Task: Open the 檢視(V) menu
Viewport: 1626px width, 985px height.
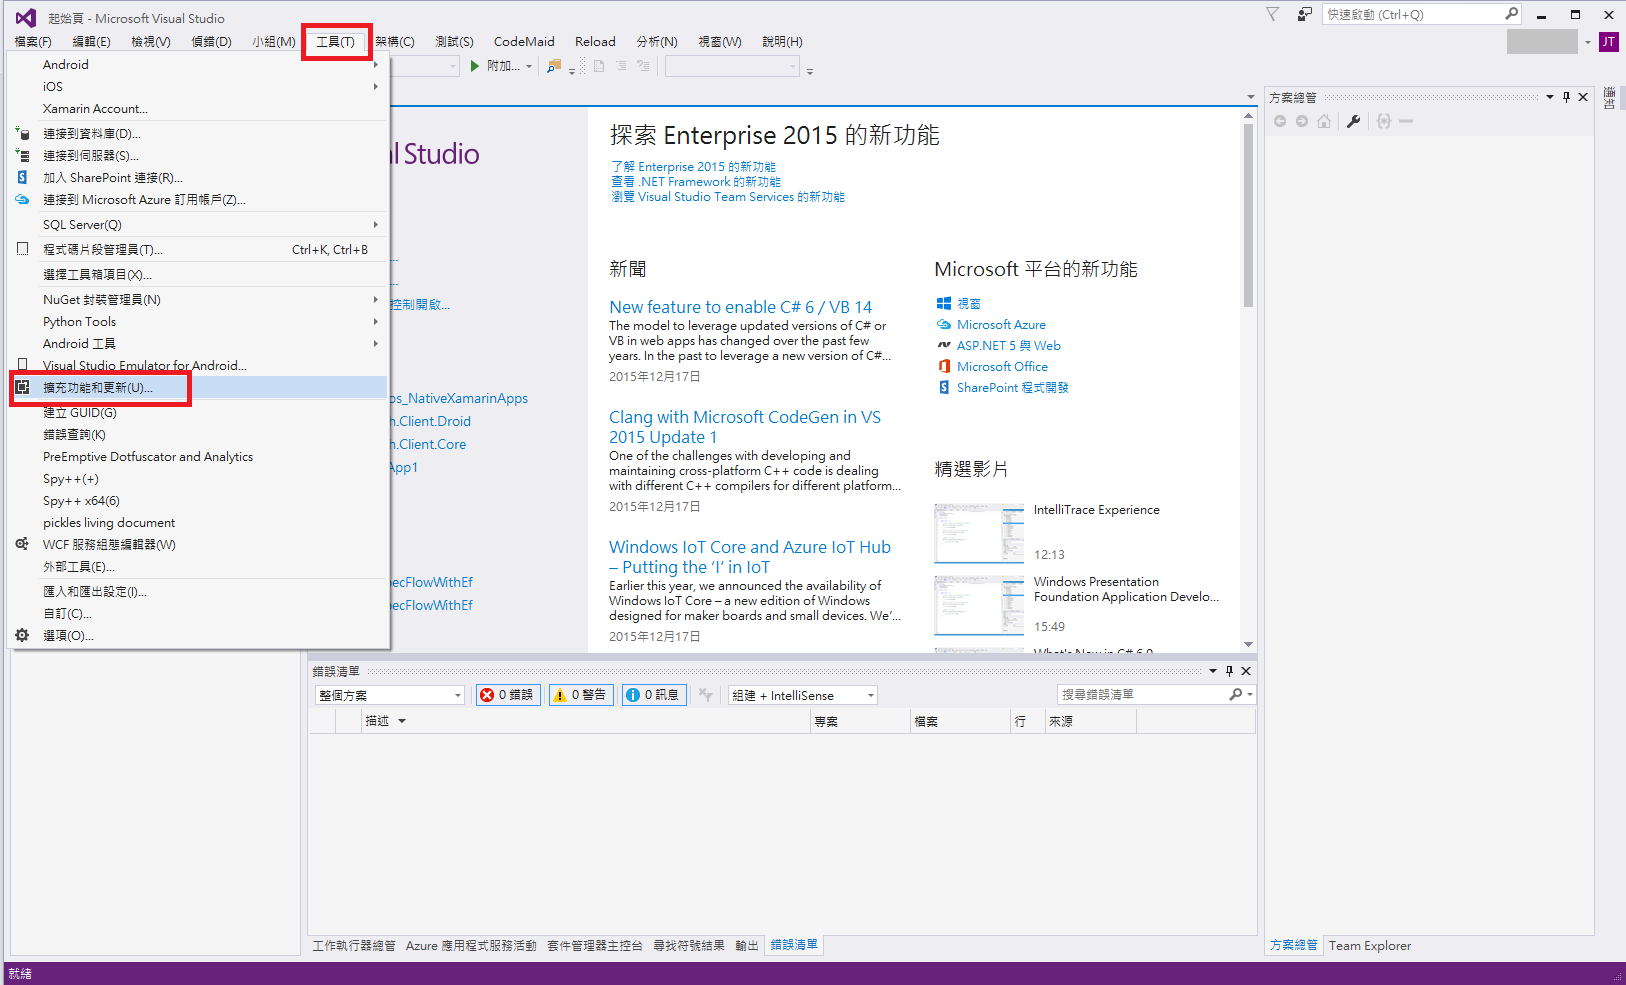Action: coord(151,41)
